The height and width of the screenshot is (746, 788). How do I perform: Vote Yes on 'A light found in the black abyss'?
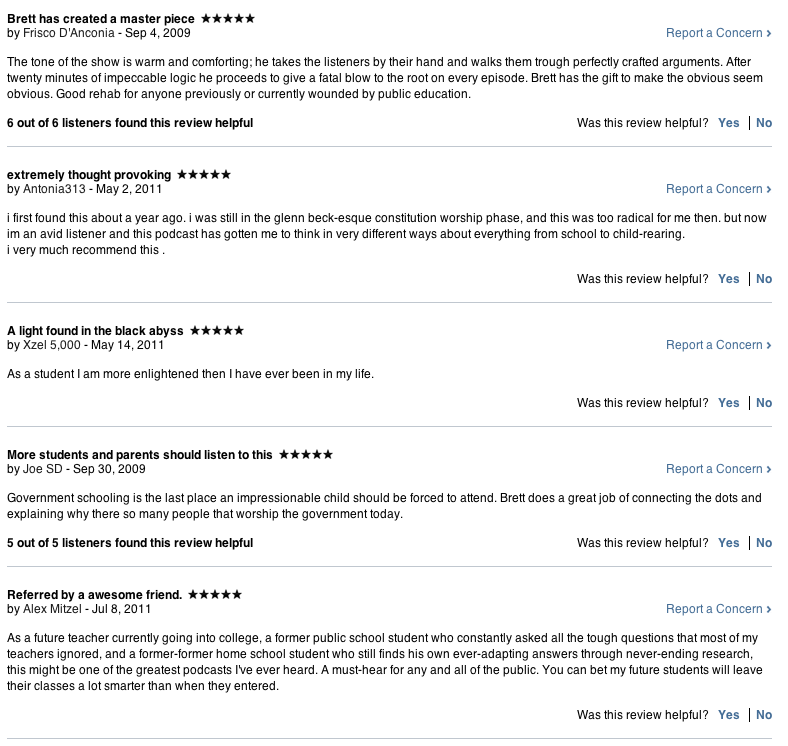729,403
